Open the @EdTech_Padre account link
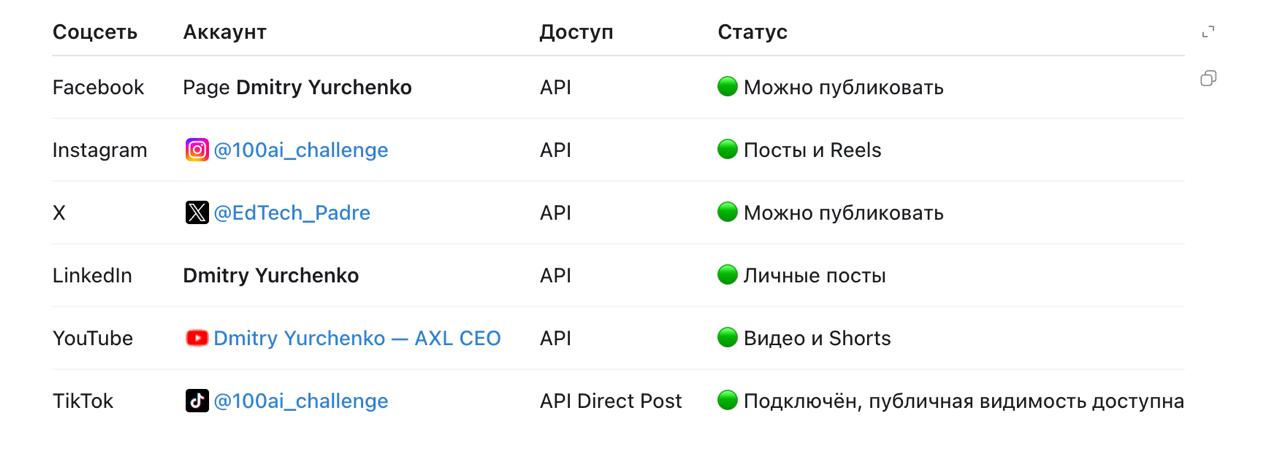The height and width of the screenshot is (454, 1280). click(292, 213)
